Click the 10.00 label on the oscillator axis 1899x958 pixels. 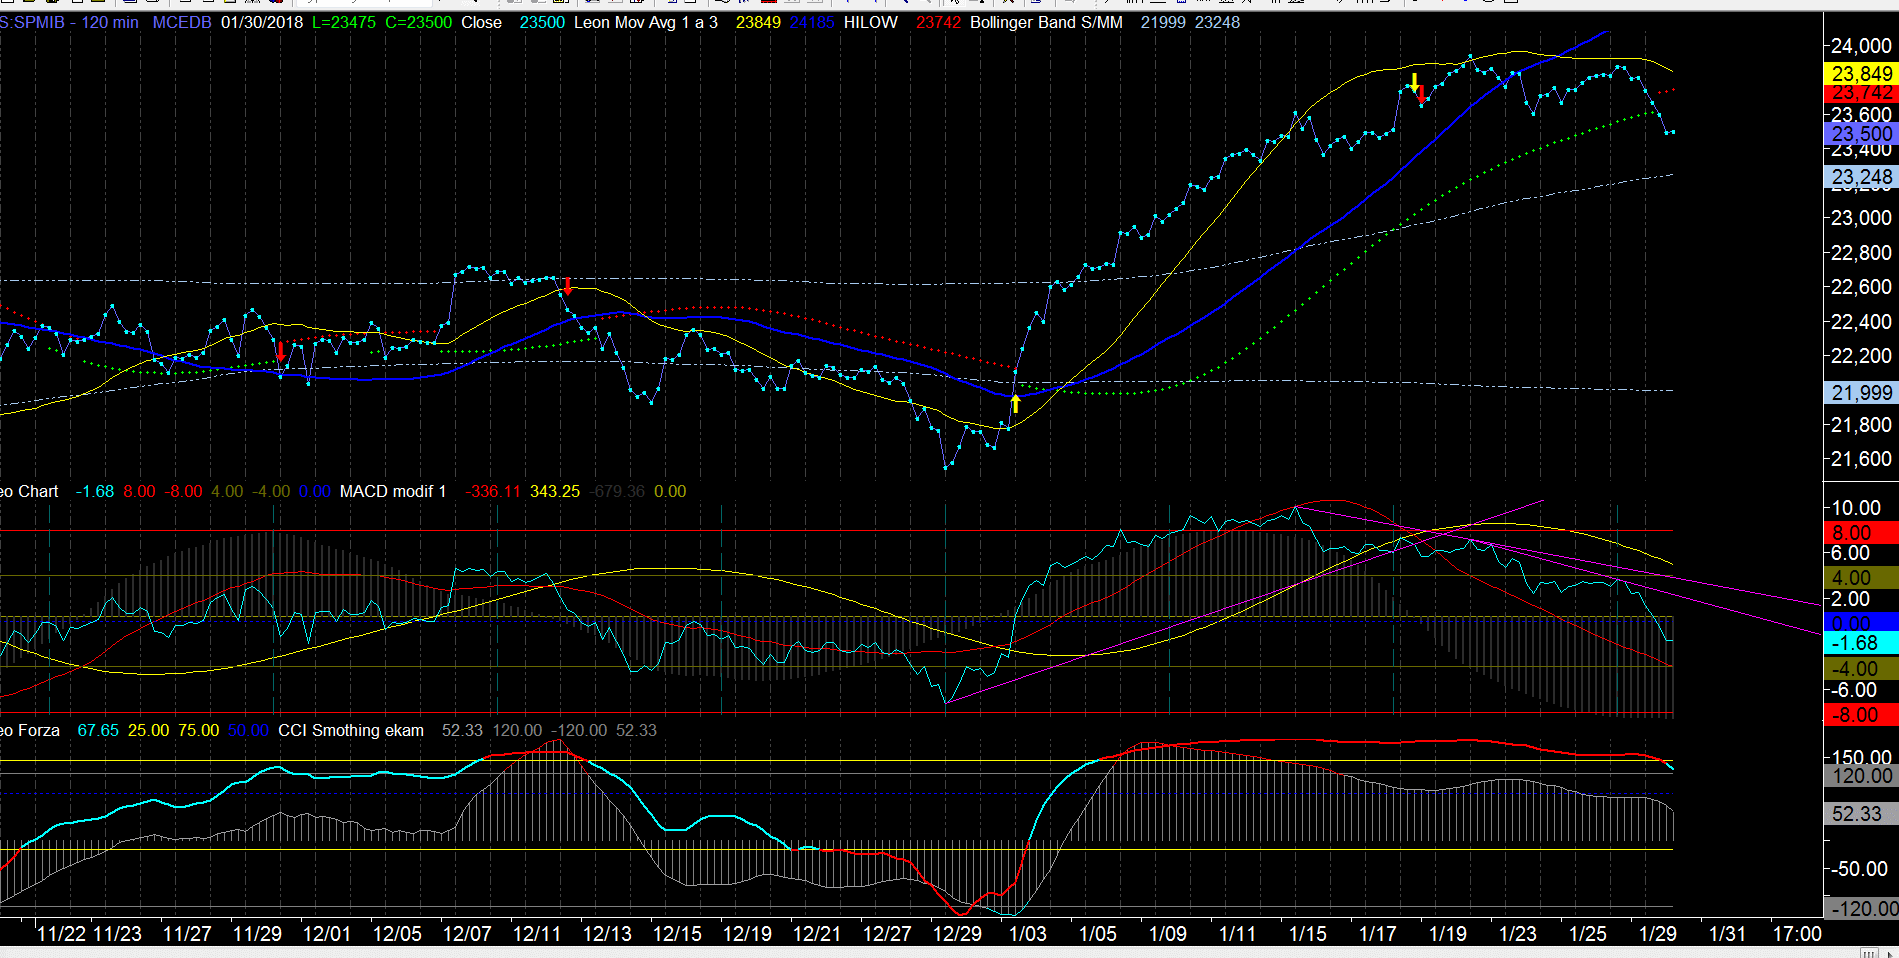1856,508
